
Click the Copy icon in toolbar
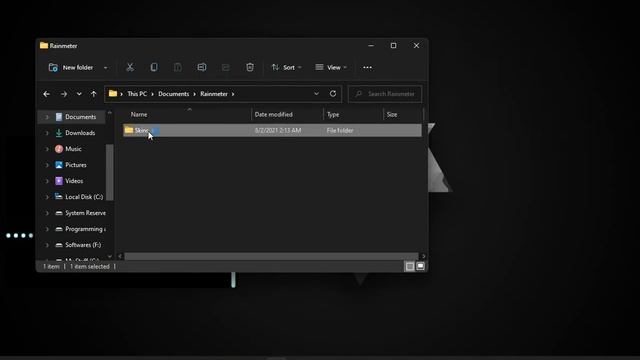[154, 67]
